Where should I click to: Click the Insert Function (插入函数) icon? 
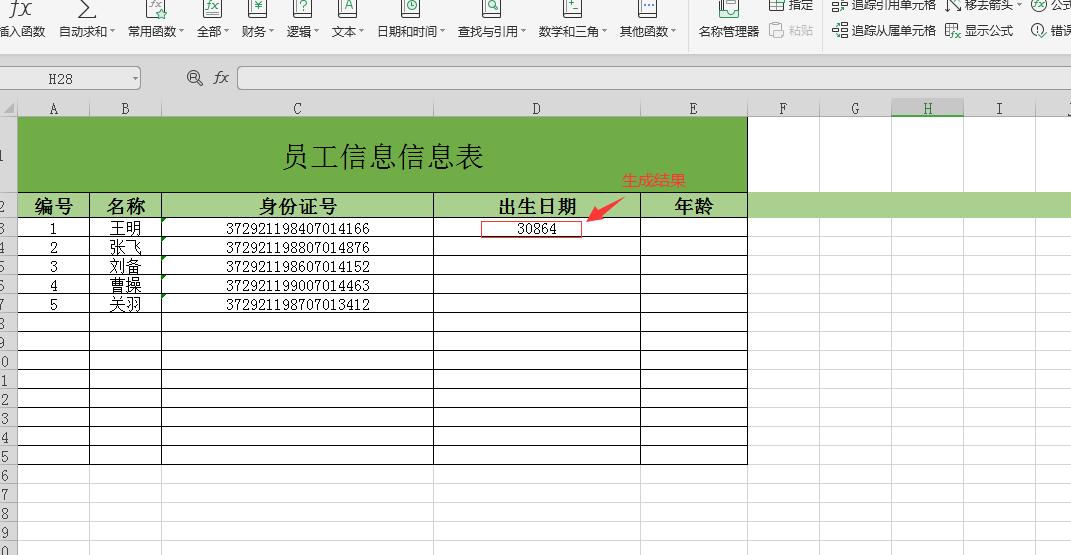coord(21,10)
